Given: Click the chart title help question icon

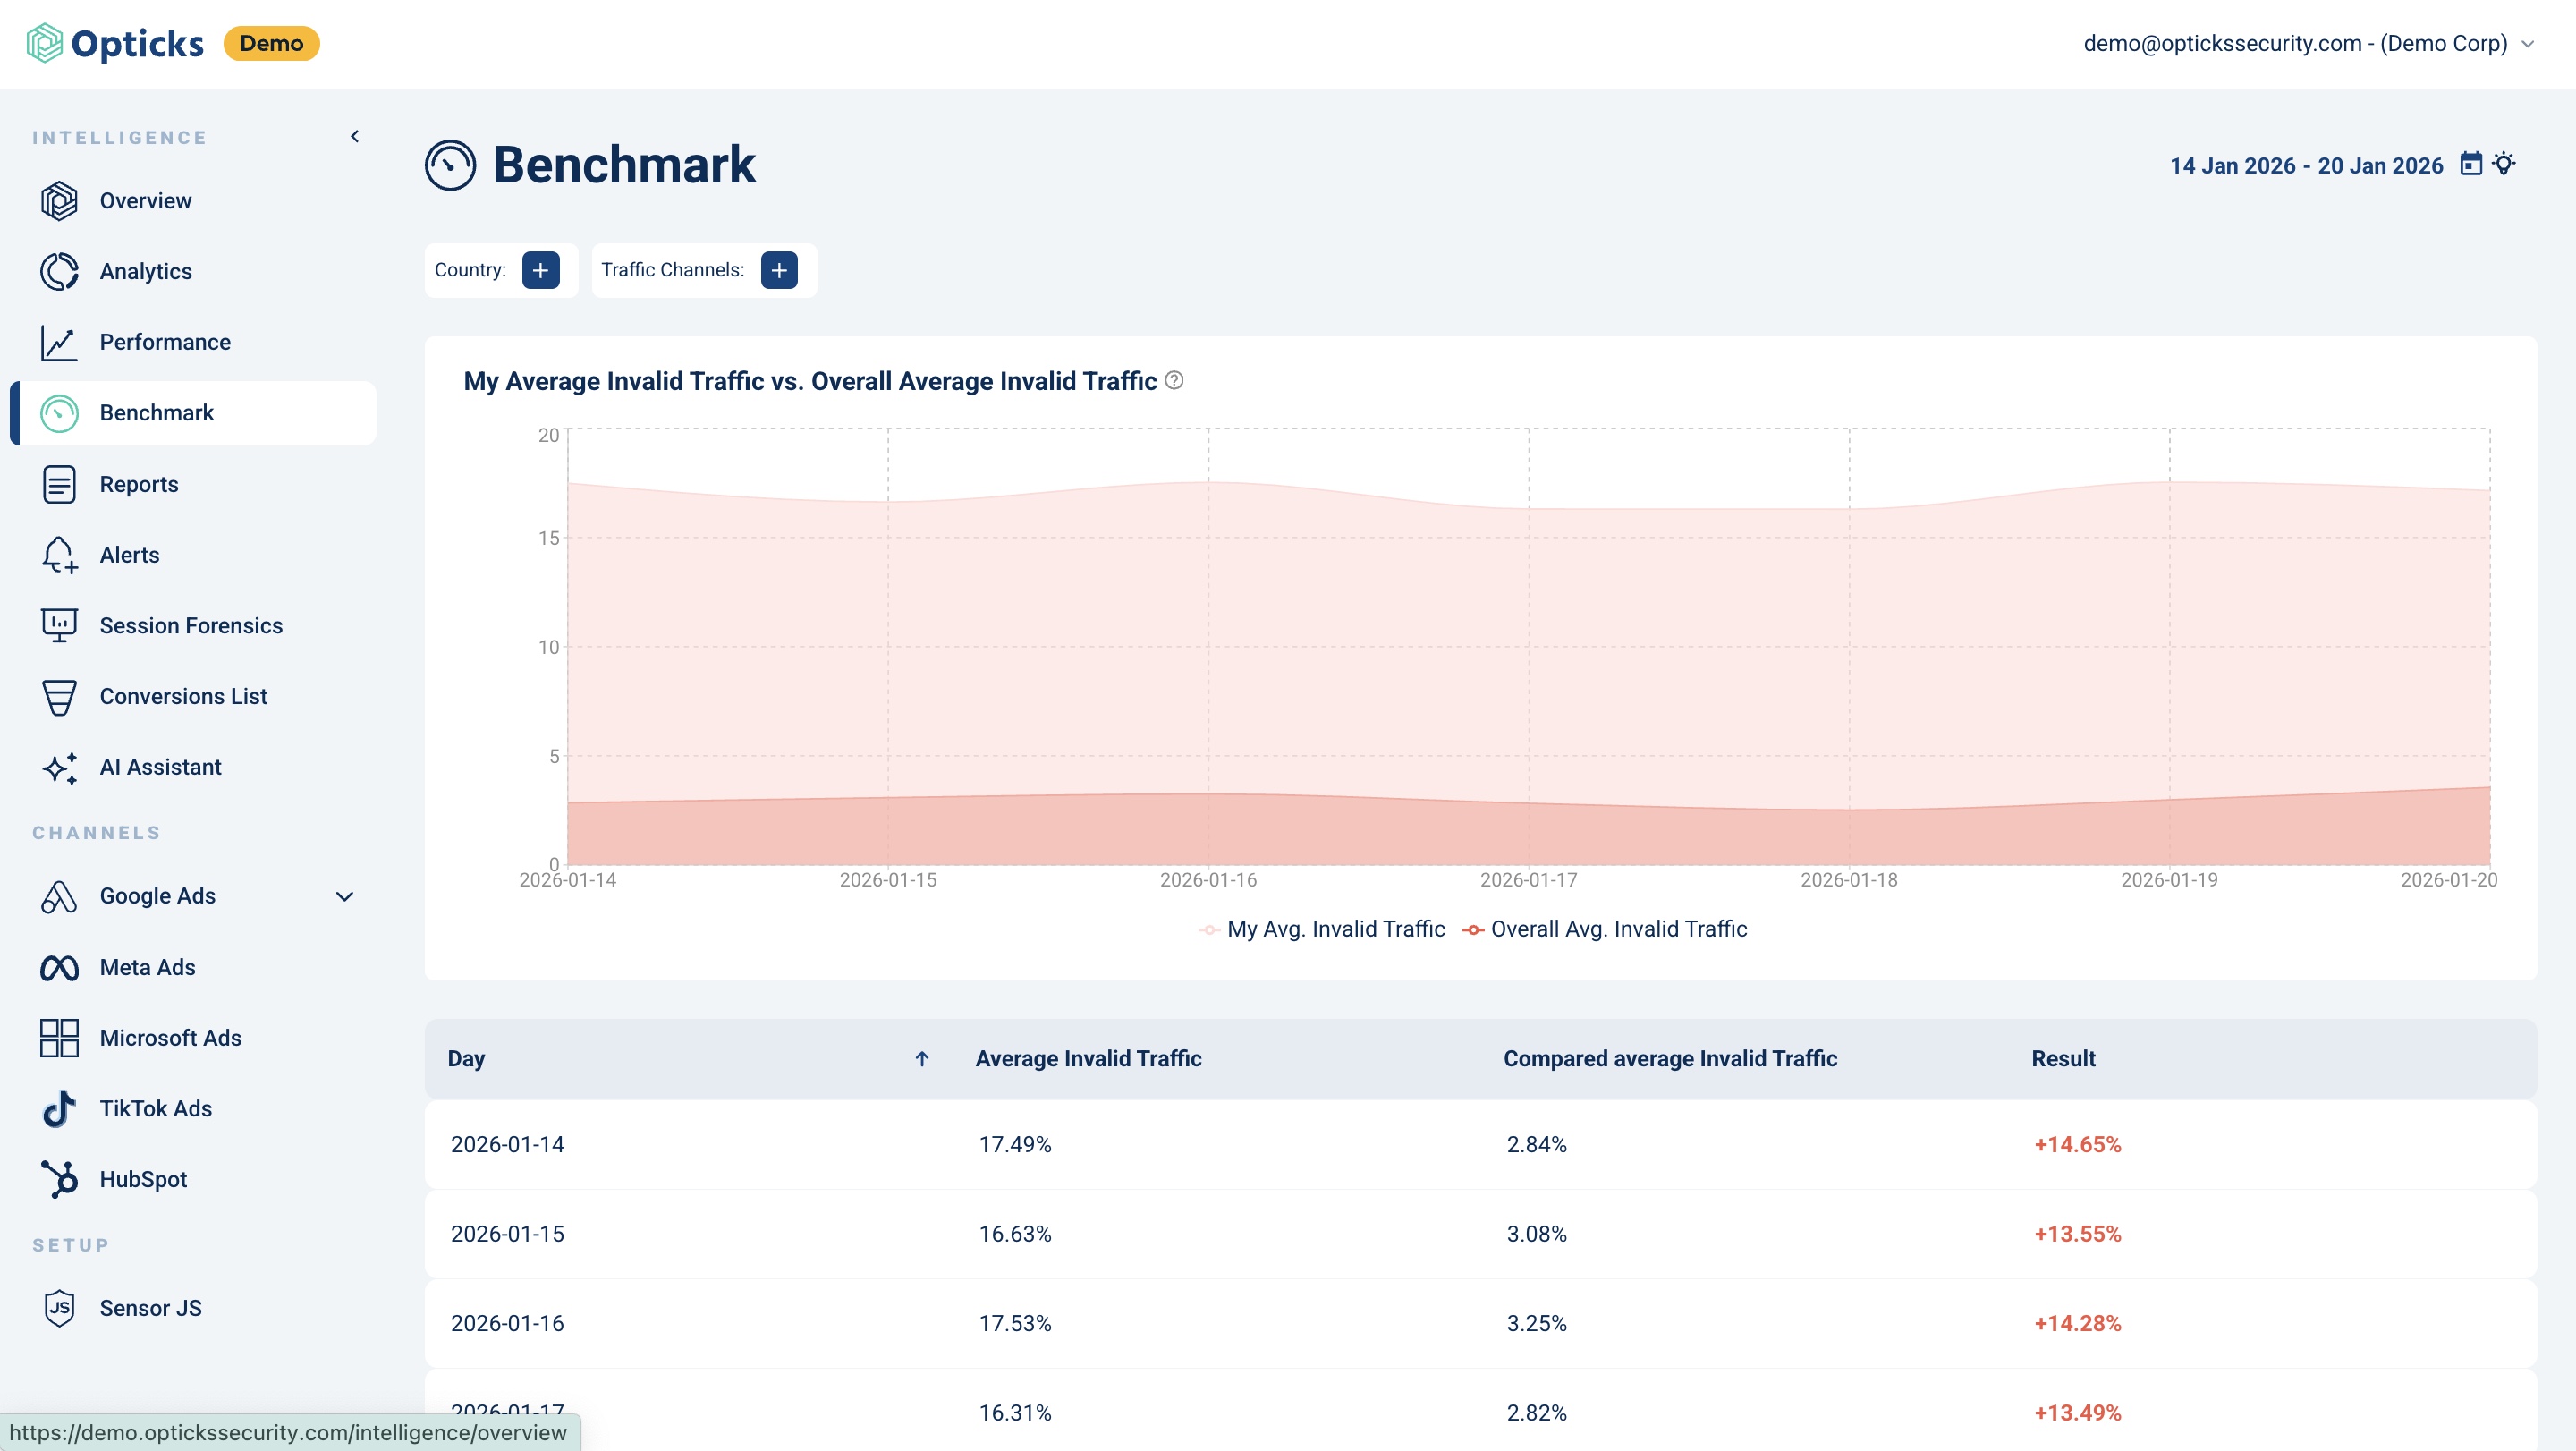Looking at the screenshot, I should click(1175, 381).
